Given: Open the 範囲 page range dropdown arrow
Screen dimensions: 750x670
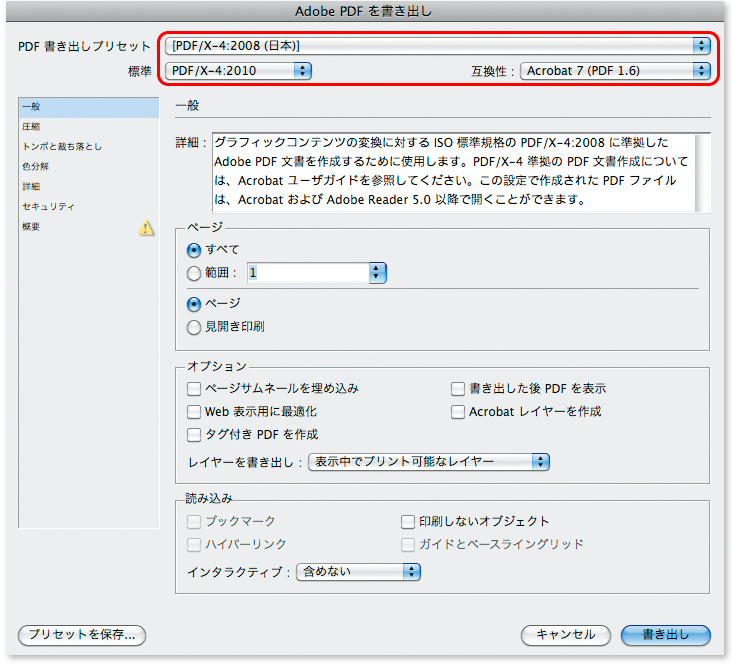Looking at the screenshot, I should point(377,273).
